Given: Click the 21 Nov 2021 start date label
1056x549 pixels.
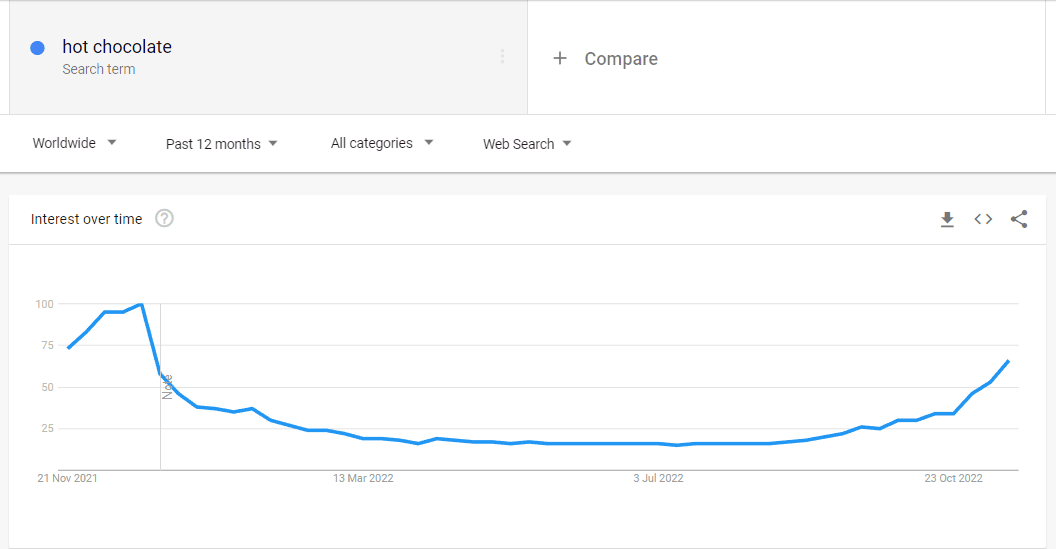Looking at the screenshot, I should click(x=67, y=478).
